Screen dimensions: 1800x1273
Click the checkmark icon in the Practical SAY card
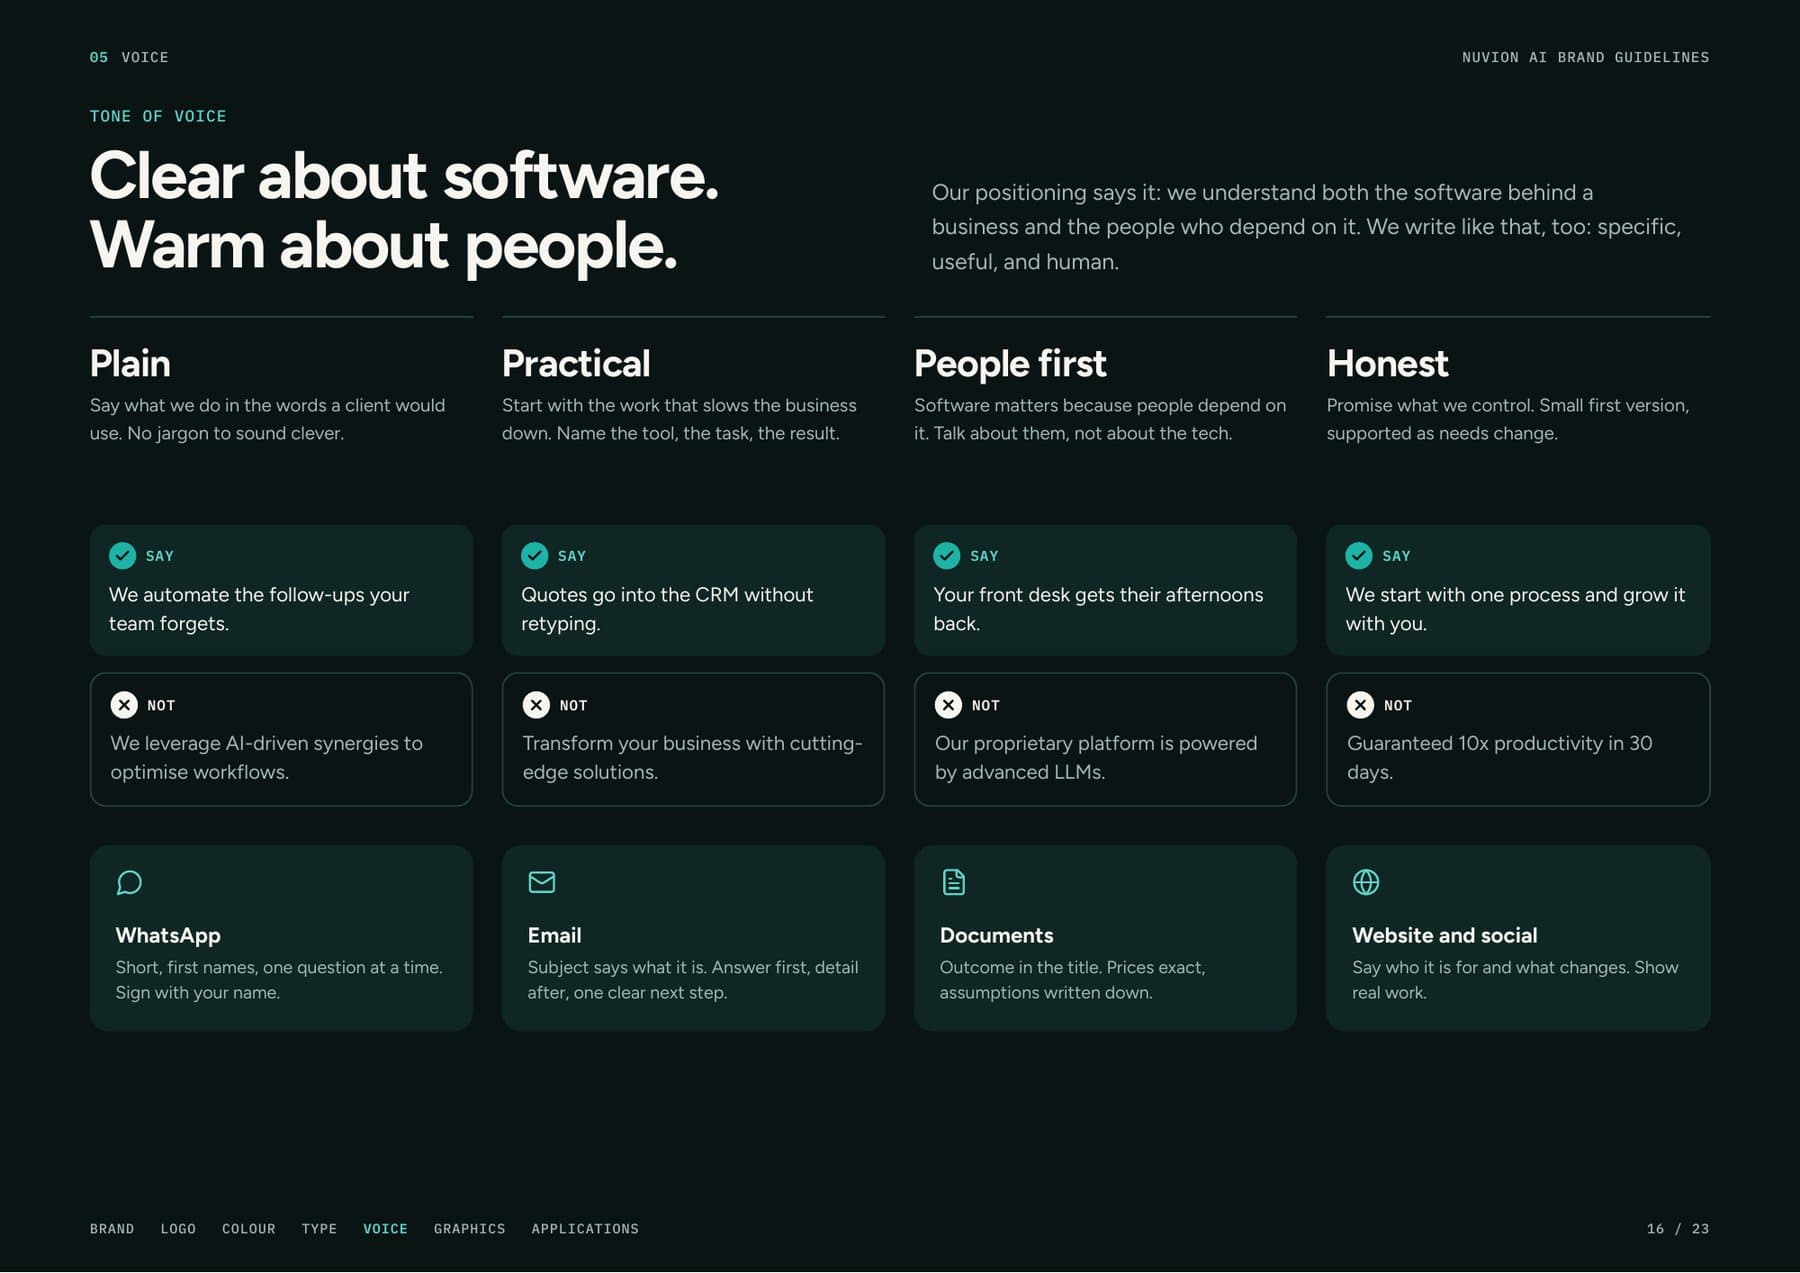pos(535,555)
